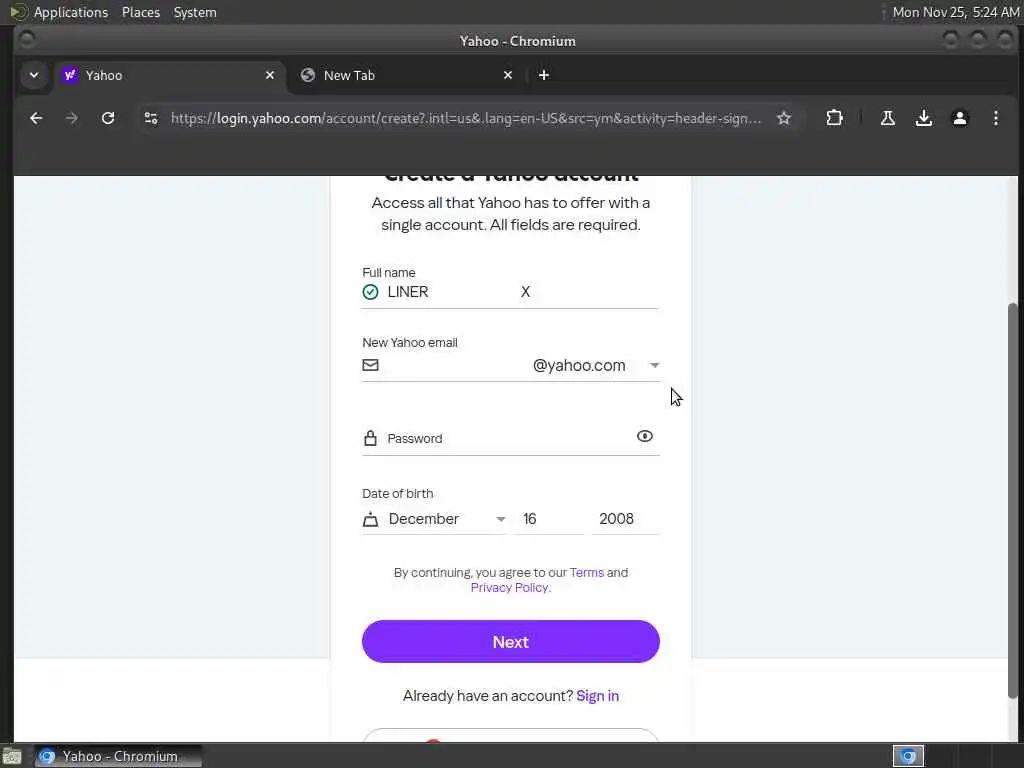Click the lock icon beside Password

click(370, 438)
